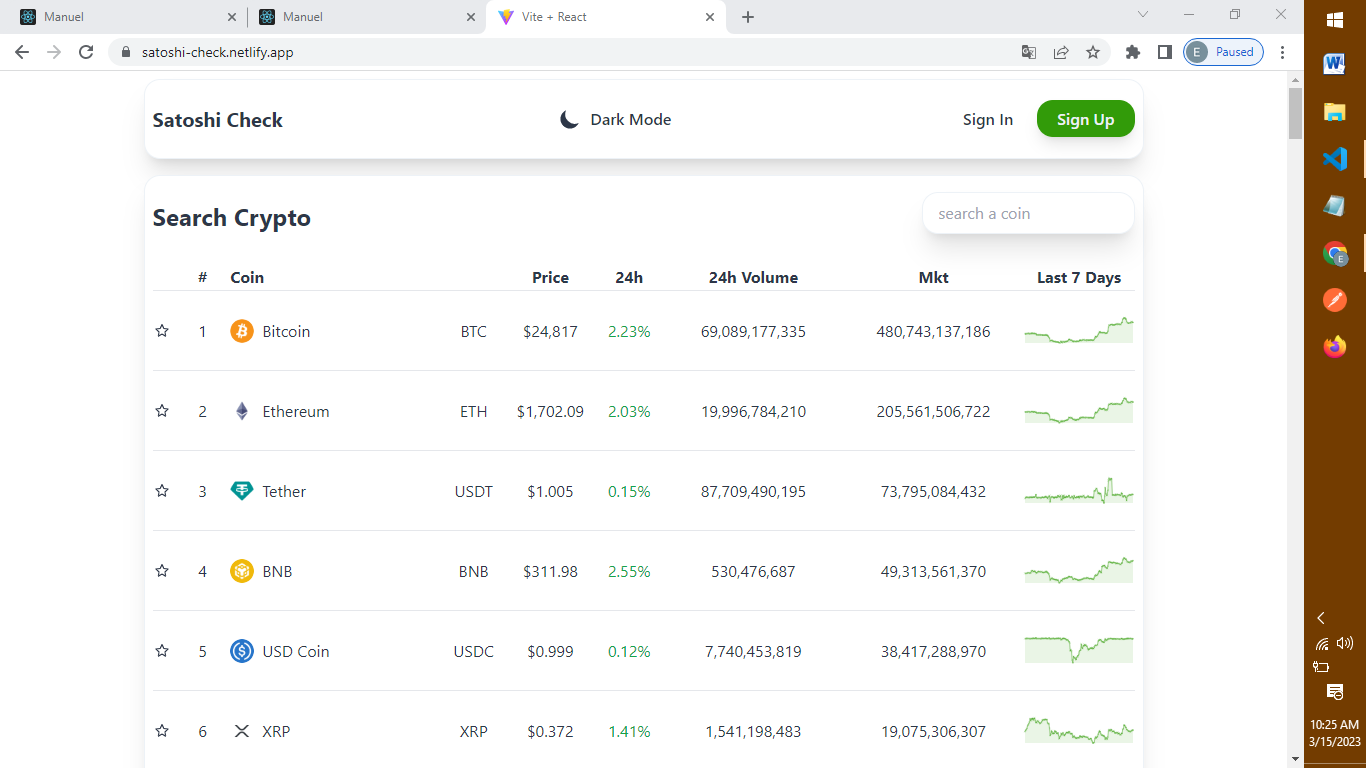Open the Windows Start menu
Viewport: 1366px width, 768px height.
click(x=1335, y=19)
